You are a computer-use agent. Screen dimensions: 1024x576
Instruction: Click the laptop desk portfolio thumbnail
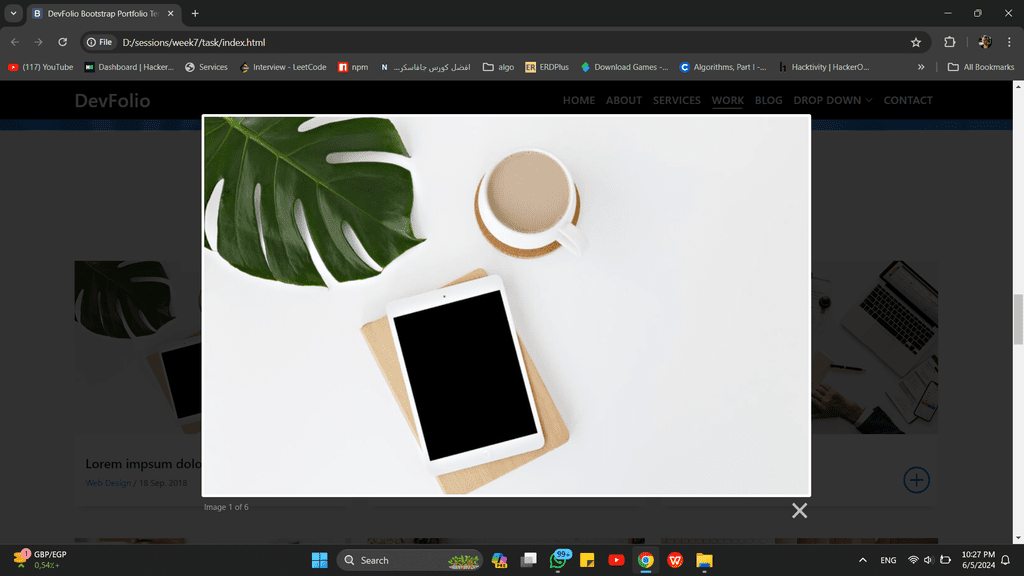pos(874,347)
